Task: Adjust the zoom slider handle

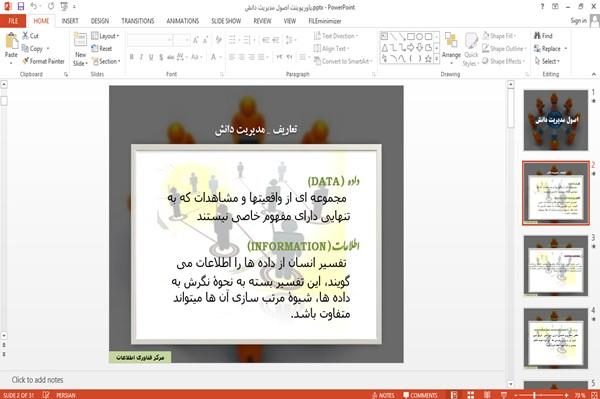Action: click(535, 395)
